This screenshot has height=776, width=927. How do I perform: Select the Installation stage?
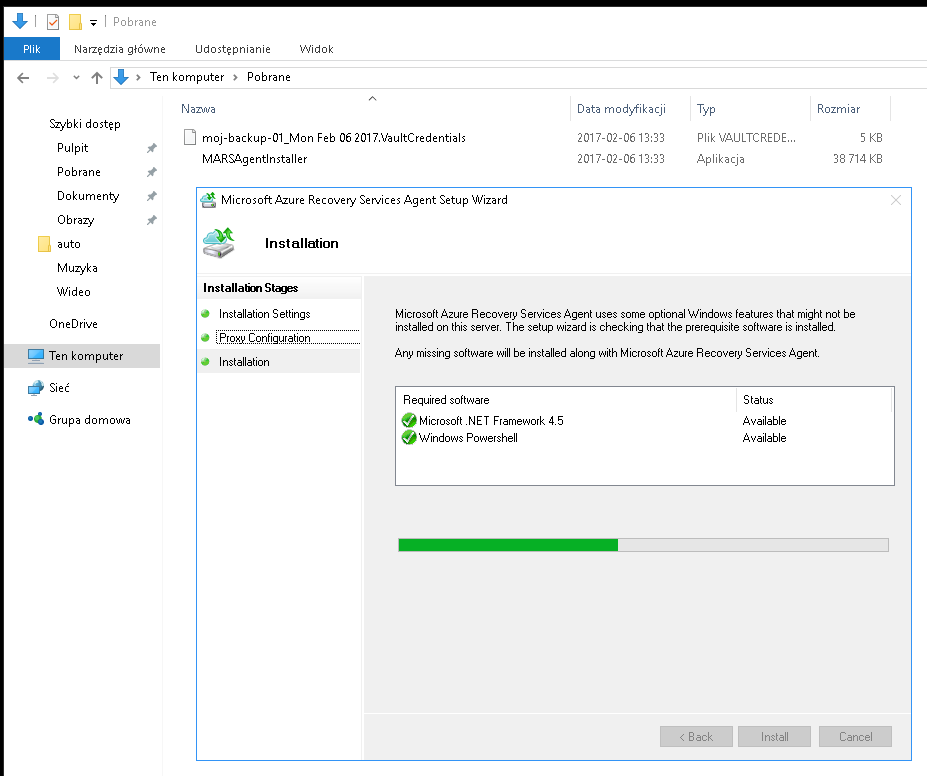coord(244,362)
